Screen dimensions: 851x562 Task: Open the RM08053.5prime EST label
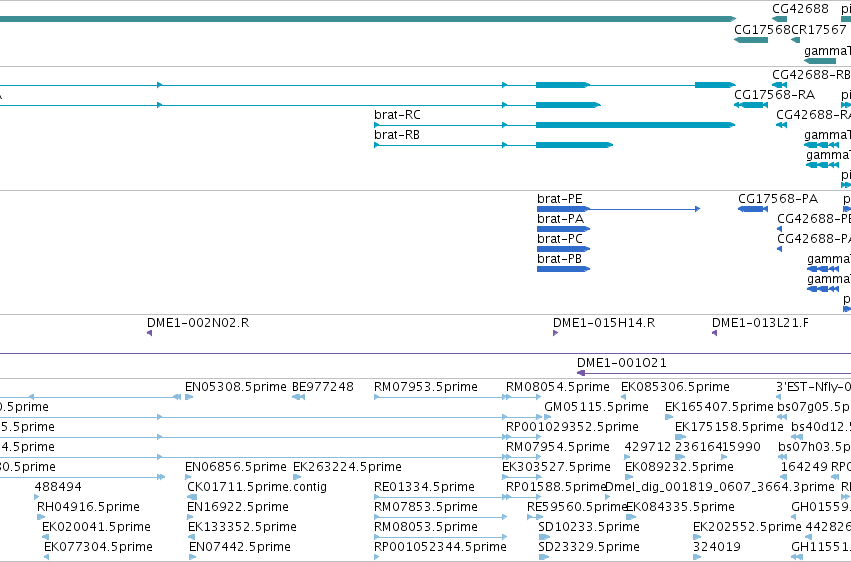426,527
